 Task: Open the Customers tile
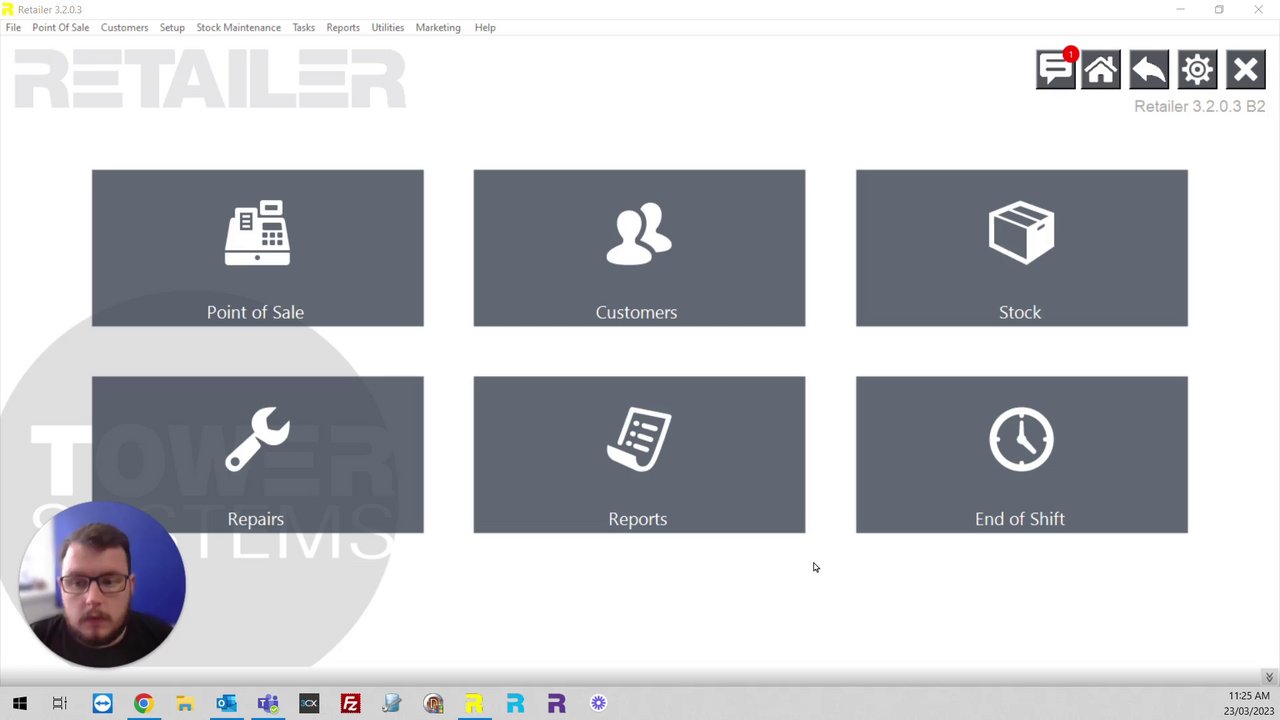pyautogui.click(x=639, y=248)
